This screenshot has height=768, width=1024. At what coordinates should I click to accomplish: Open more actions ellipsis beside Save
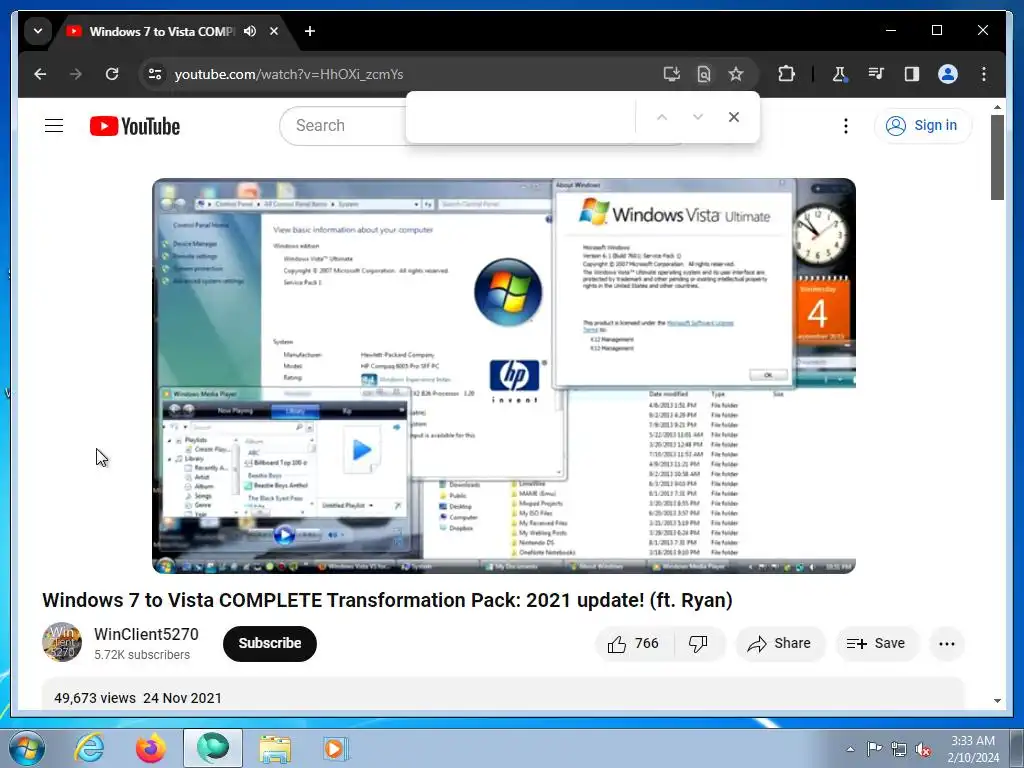pos(946,644)
